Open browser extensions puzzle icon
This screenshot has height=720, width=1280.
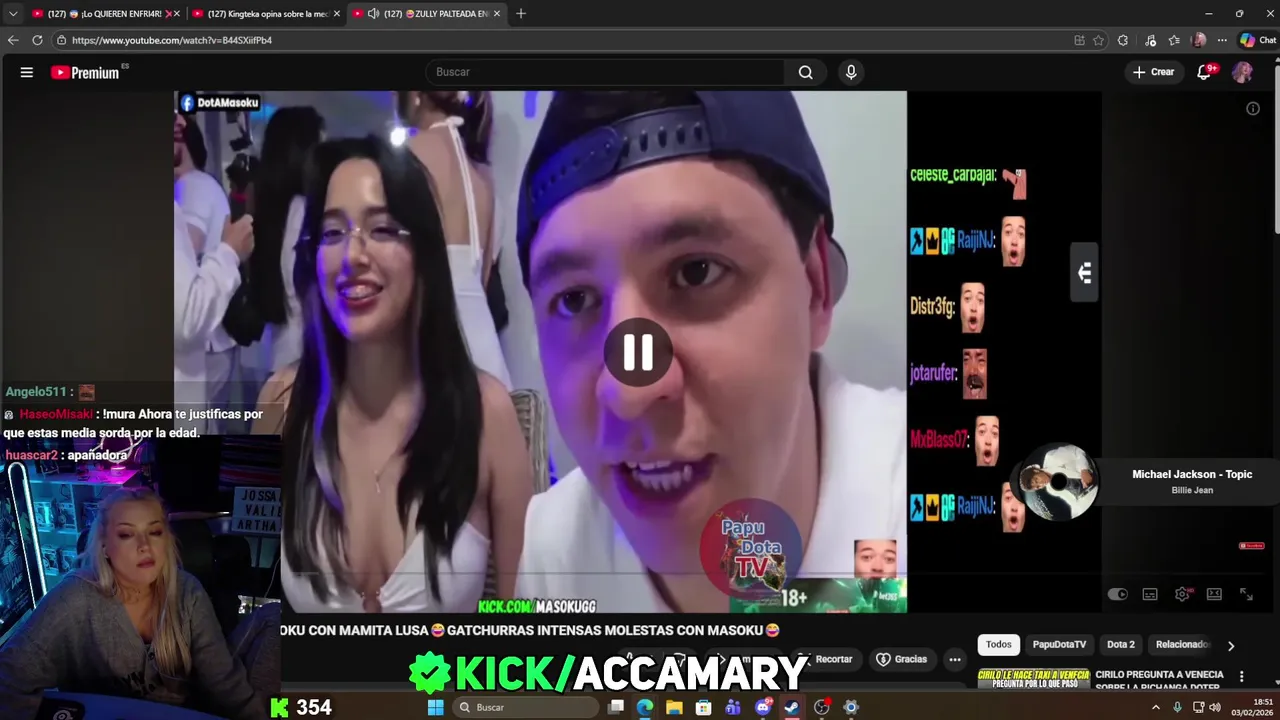tap(1123, 40)
